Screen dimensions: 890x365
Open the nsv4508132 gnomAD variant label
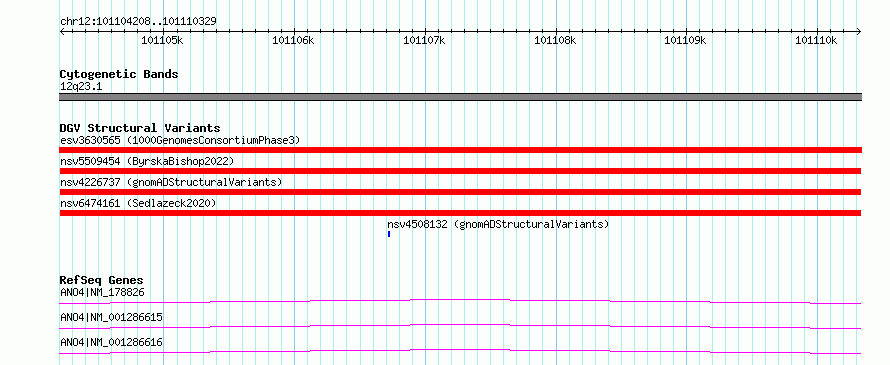pyautogui.click(x=498, y=224)
